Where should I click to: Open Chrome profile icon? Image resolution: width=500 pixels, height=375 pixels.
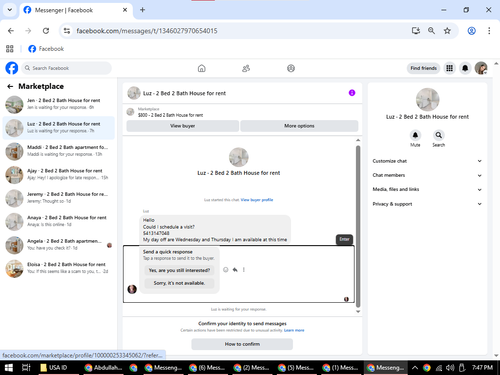coord(472,31)
